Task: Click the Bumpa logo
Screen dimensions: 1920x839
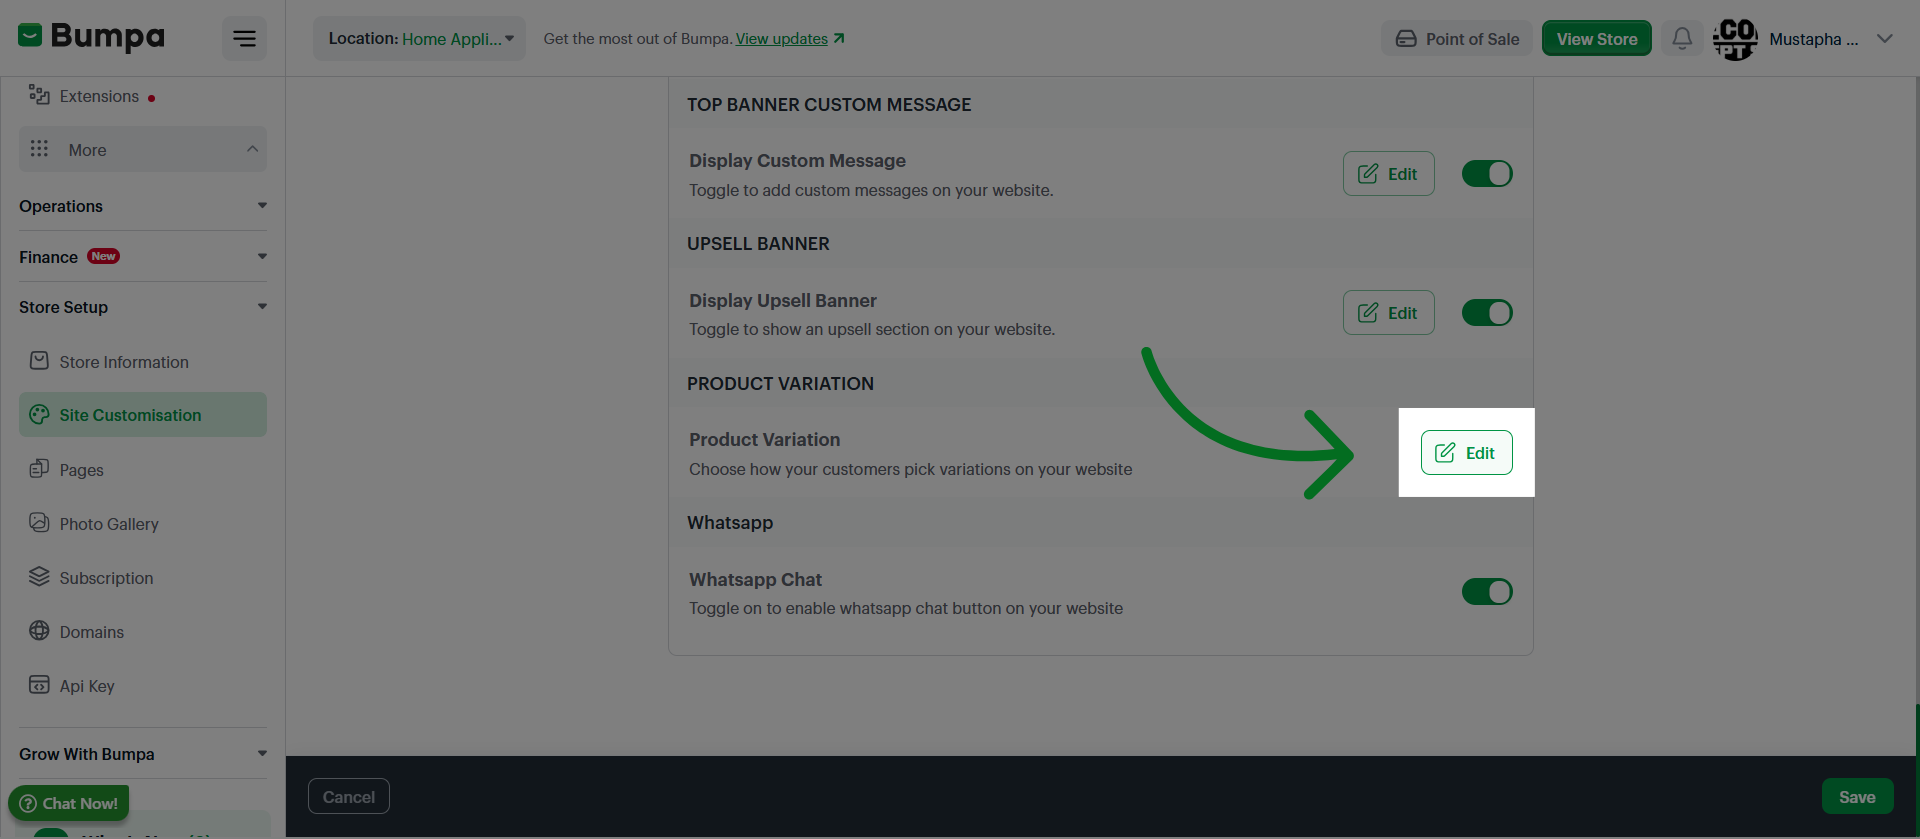Action: pyautogui.click(x=91, y=38)
